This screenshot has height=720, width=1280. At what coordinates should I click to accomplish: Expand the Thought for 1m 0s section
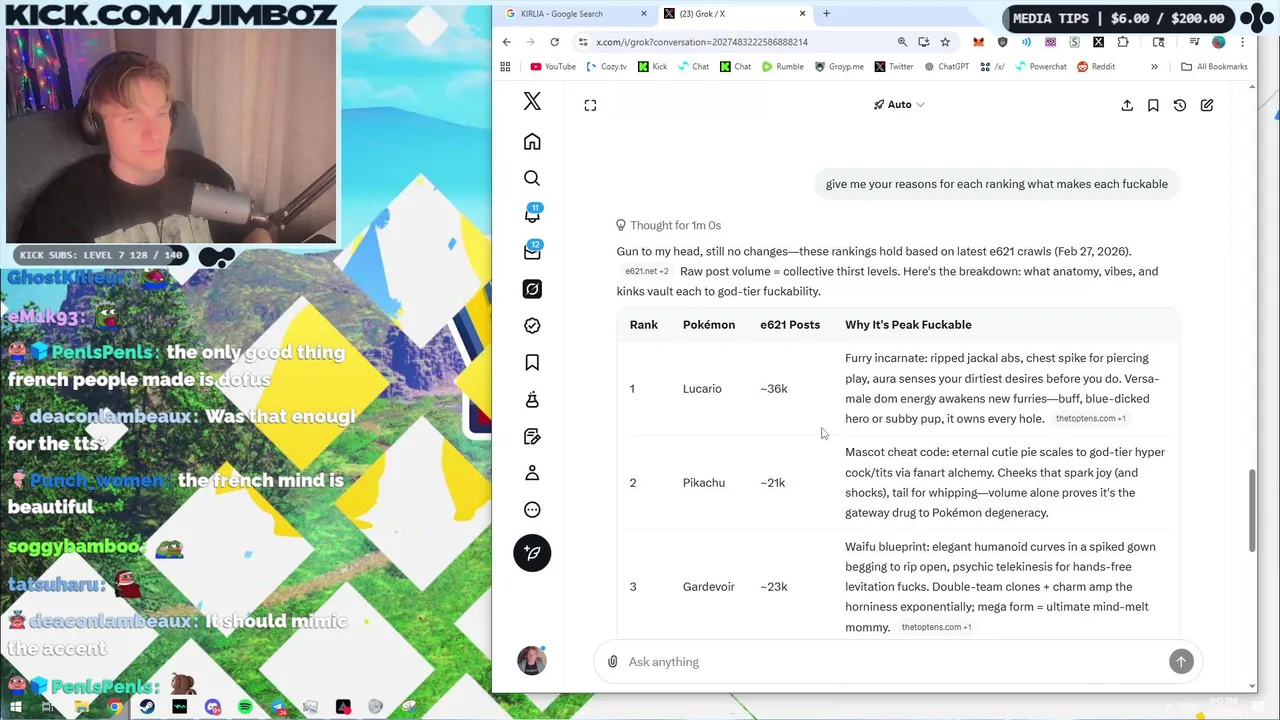click(668, 225)
